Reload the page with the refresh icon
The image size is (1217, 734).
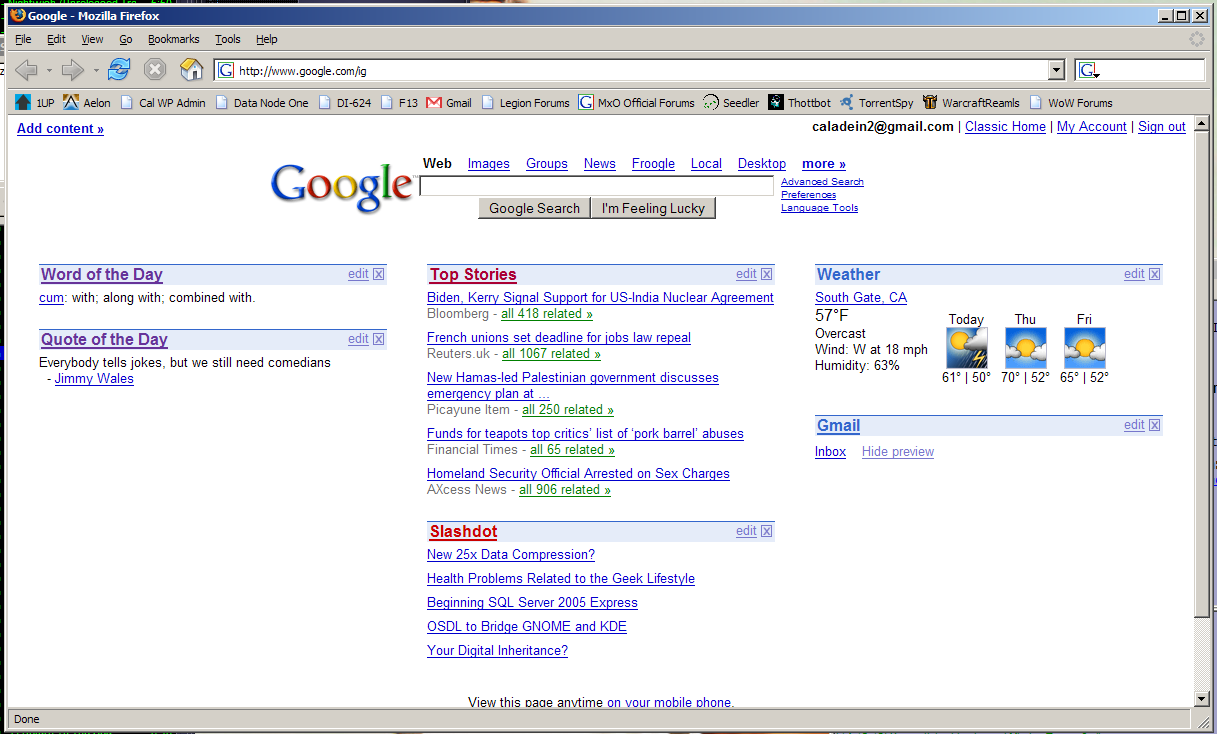click(119, 70)
